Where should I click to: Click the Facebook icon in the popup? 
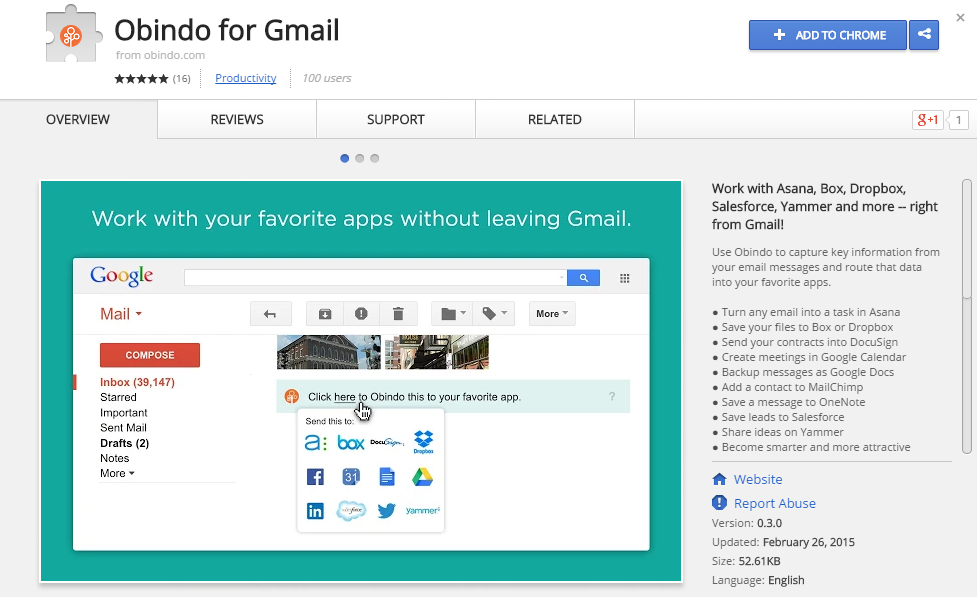pyautogui.click(x=316, y=477)
